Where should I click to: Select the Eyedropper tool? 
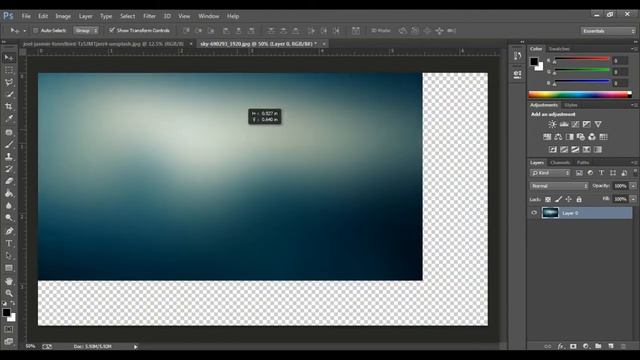(x=9, y=119)
